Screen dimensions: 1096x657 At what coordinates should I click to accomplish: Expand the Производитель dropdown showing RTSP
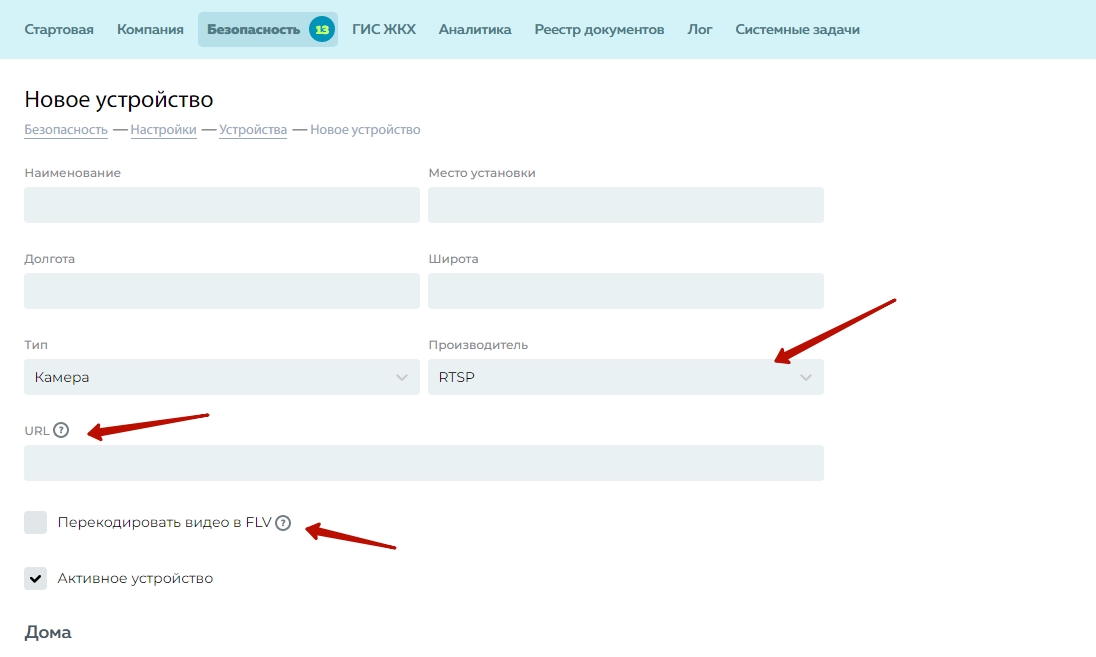625,377
